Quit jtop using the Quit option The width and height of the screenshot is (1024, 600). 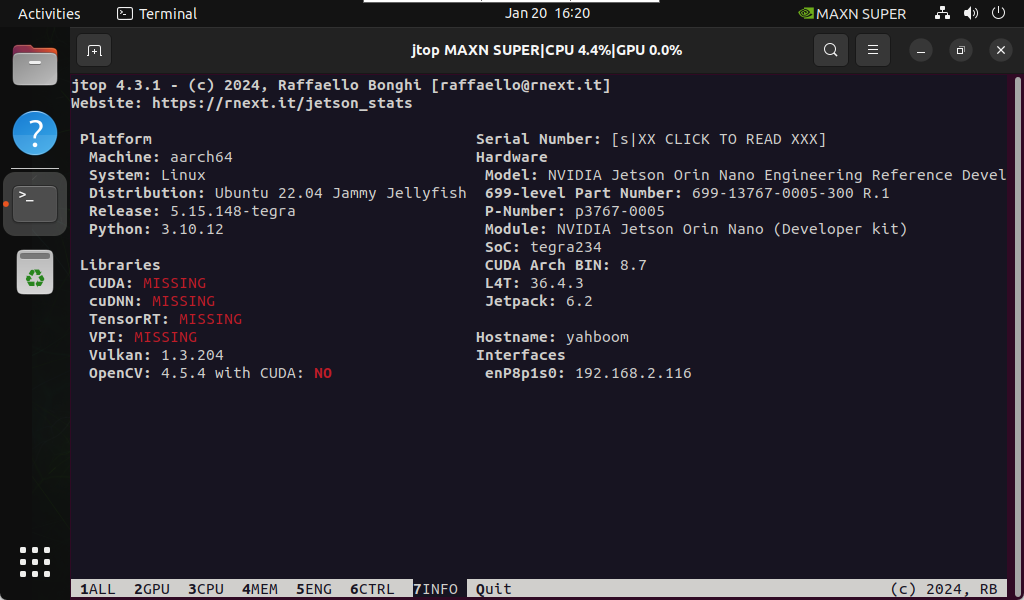[x=493, y=589]
